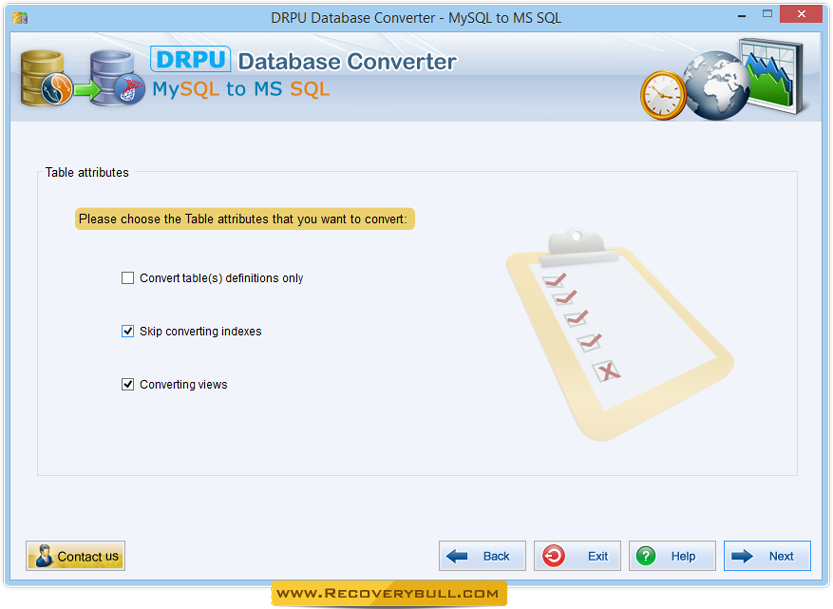Minimize the Database Converter window
Screen dimensions: 833x609
742,15
